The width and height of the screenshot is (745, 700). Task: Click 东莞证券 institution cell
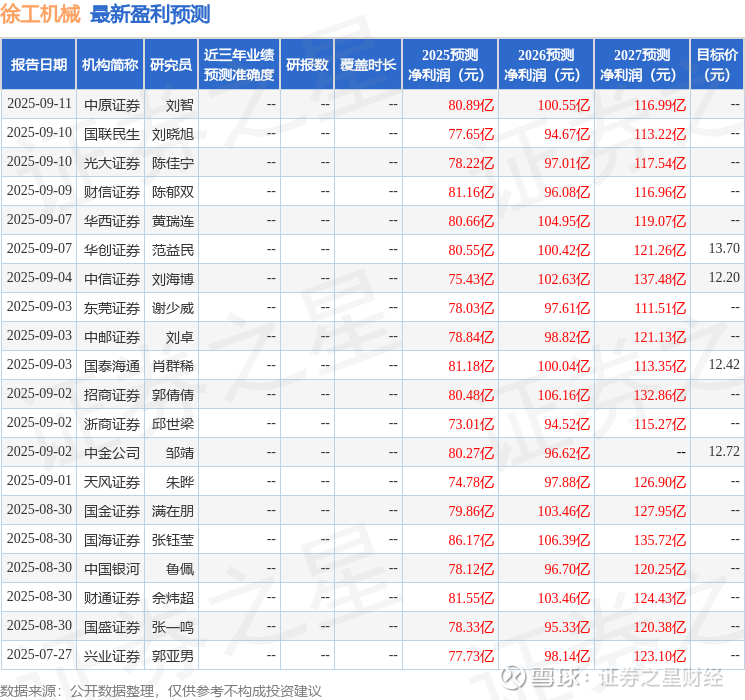pos(112,308)
